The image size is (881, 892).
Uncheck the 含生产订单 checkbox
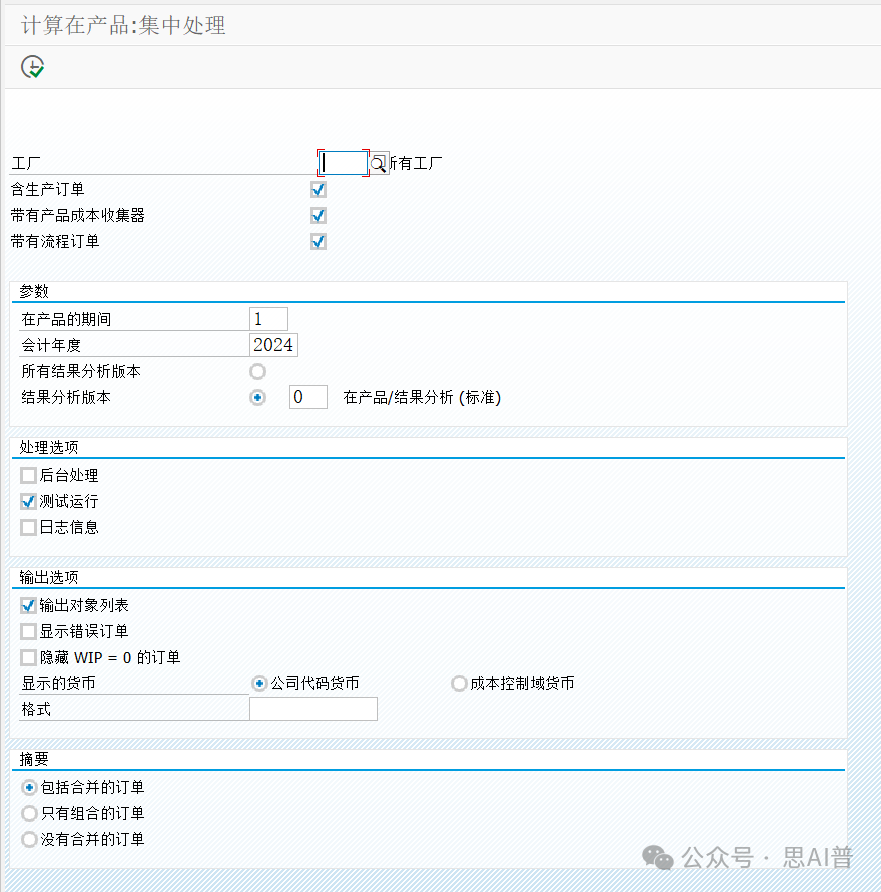pyautogui.click(x=318, y=189)
